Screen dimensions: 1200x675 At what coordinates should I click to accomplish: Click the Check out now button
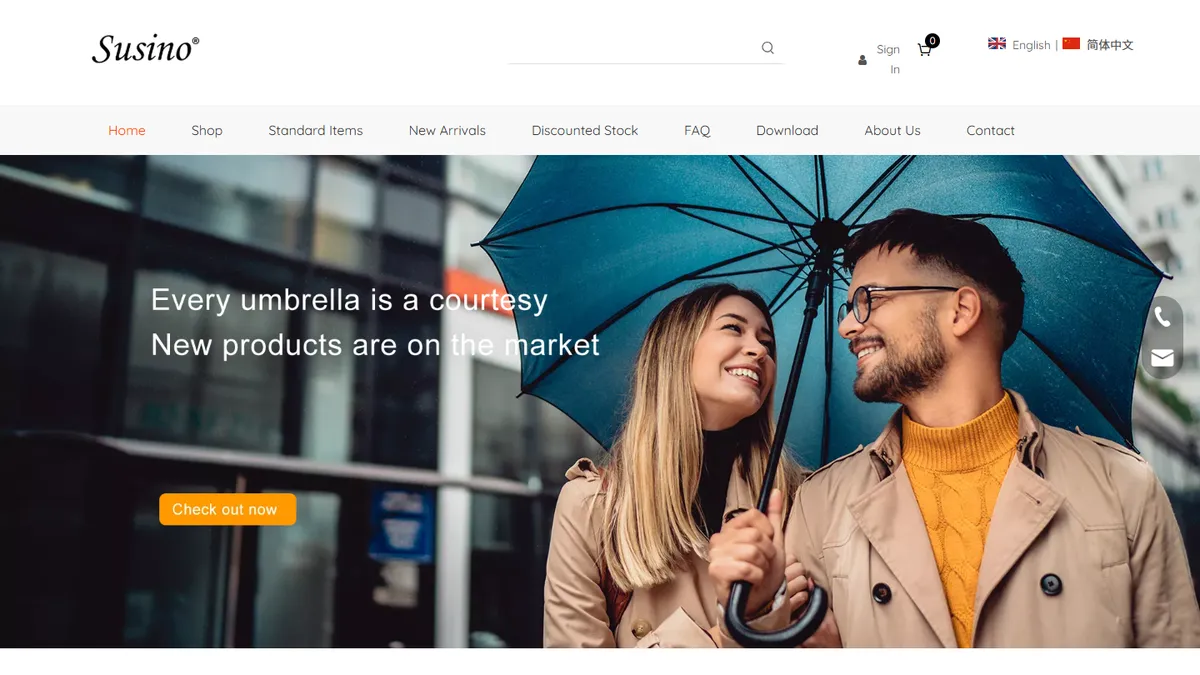point(227,509)
